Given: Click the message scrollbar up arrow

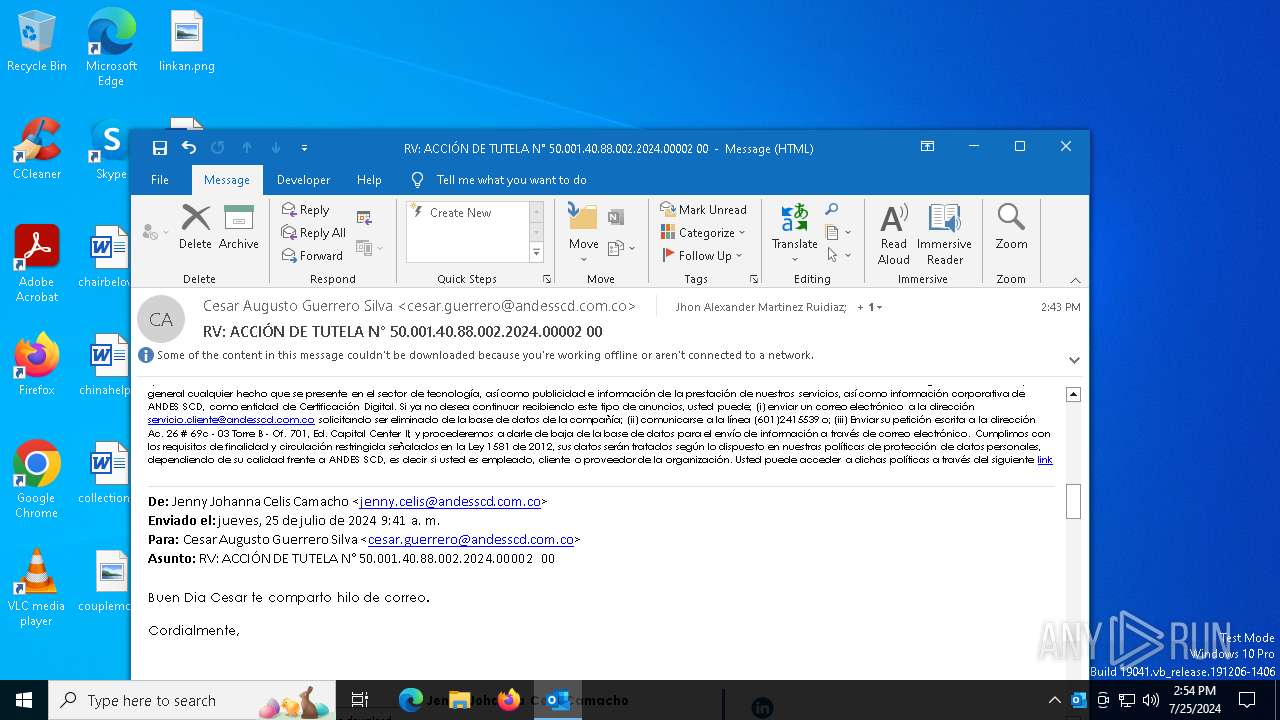Looking at the screenshot, I should 1073,395.
